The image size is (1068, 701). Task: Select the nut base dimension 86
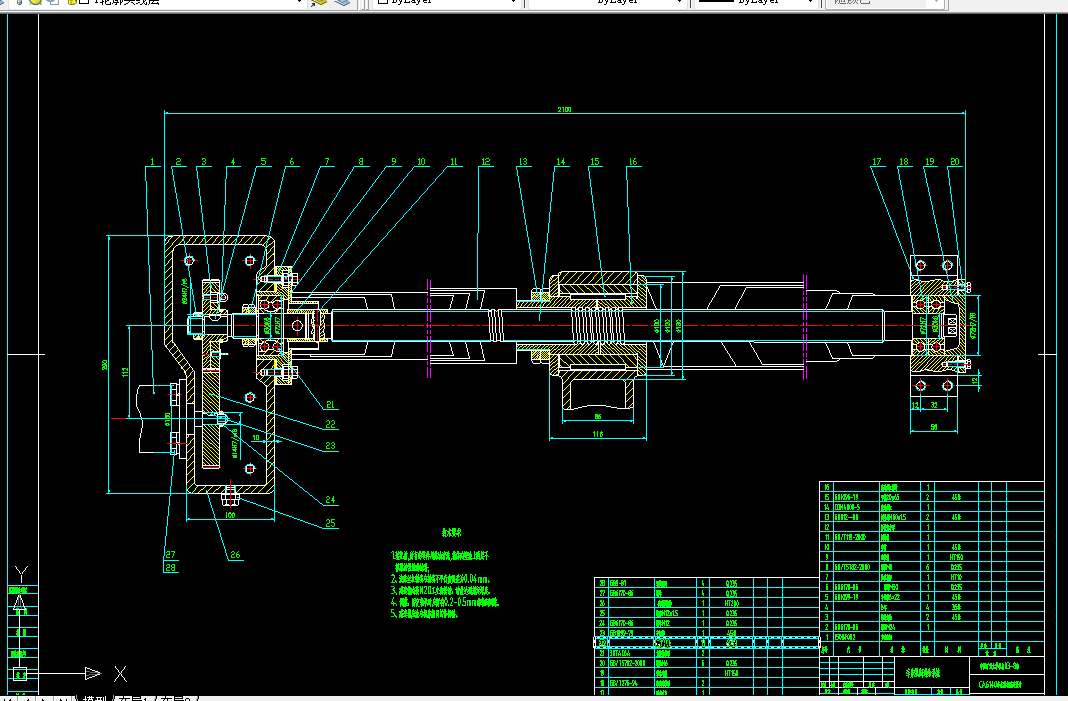coord(597,416)
